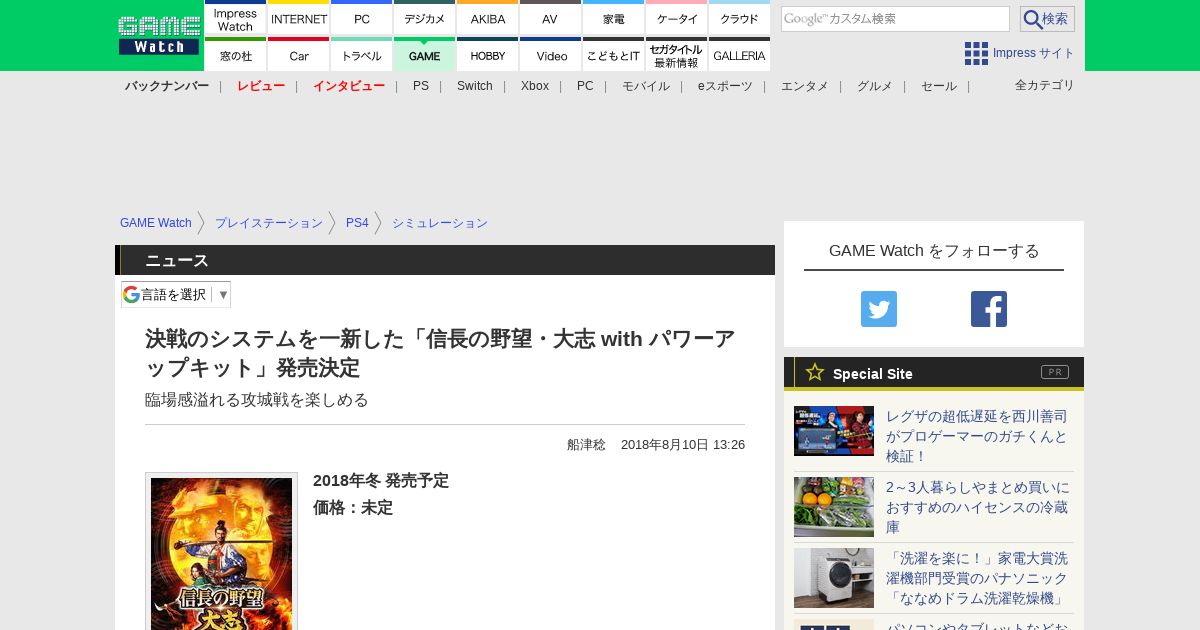Open PC Watch tab
This screenshot has height=630, width=1200.
362,18
